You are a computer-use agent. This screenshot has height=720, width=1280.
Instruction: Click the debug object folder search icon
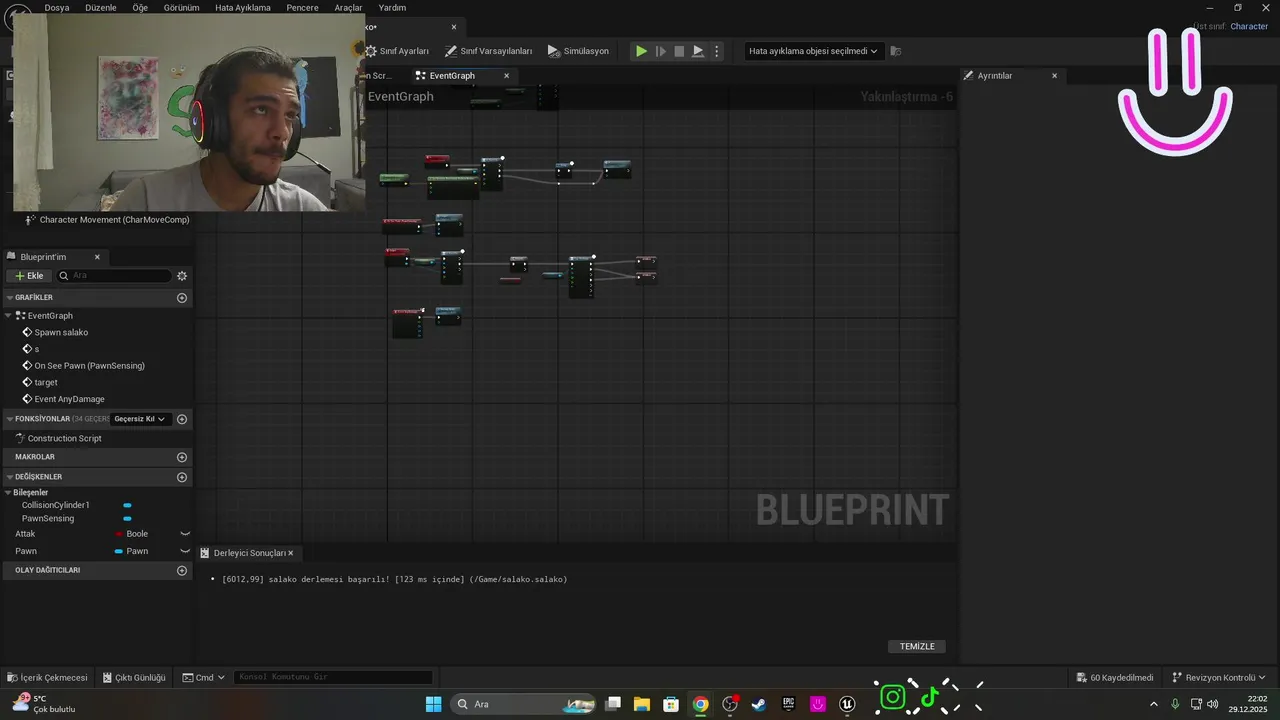pos(896,51)
